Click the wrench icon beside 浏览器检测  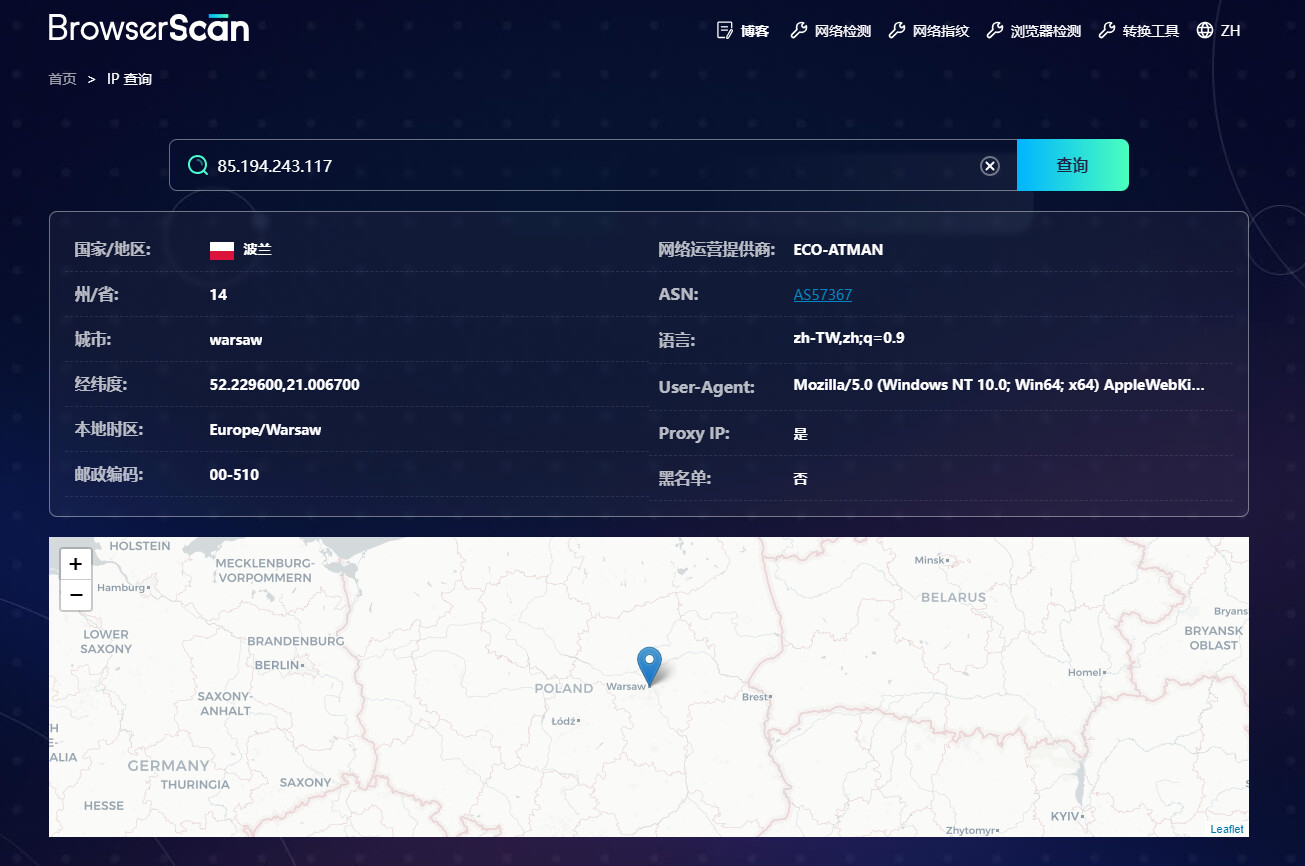coord(995,30)
